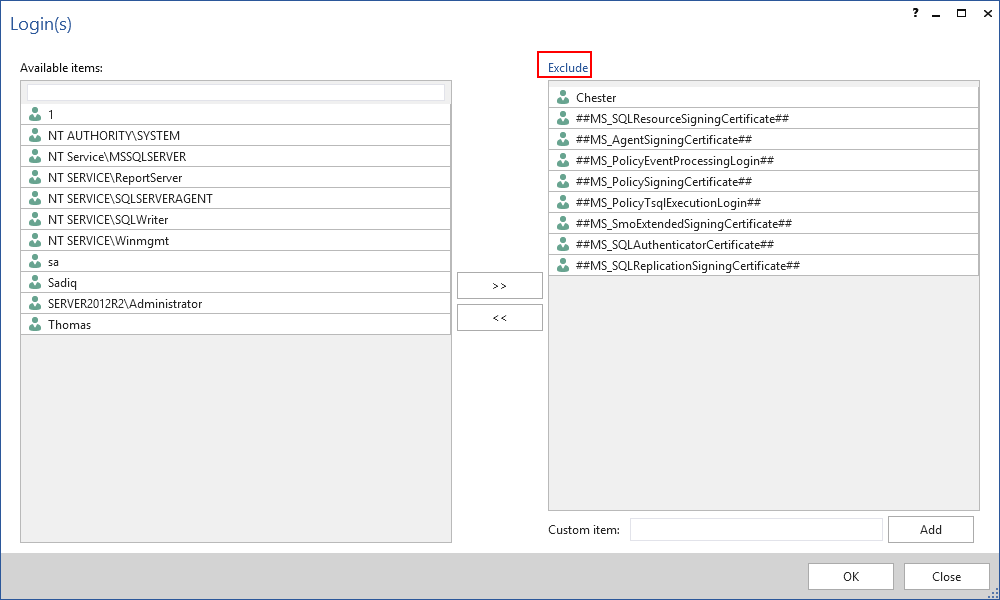This screenshot has width=1000, height=600.
Task: Click the user icon next to NT Service\MSSQLSERVER
Action: [35, 156]
